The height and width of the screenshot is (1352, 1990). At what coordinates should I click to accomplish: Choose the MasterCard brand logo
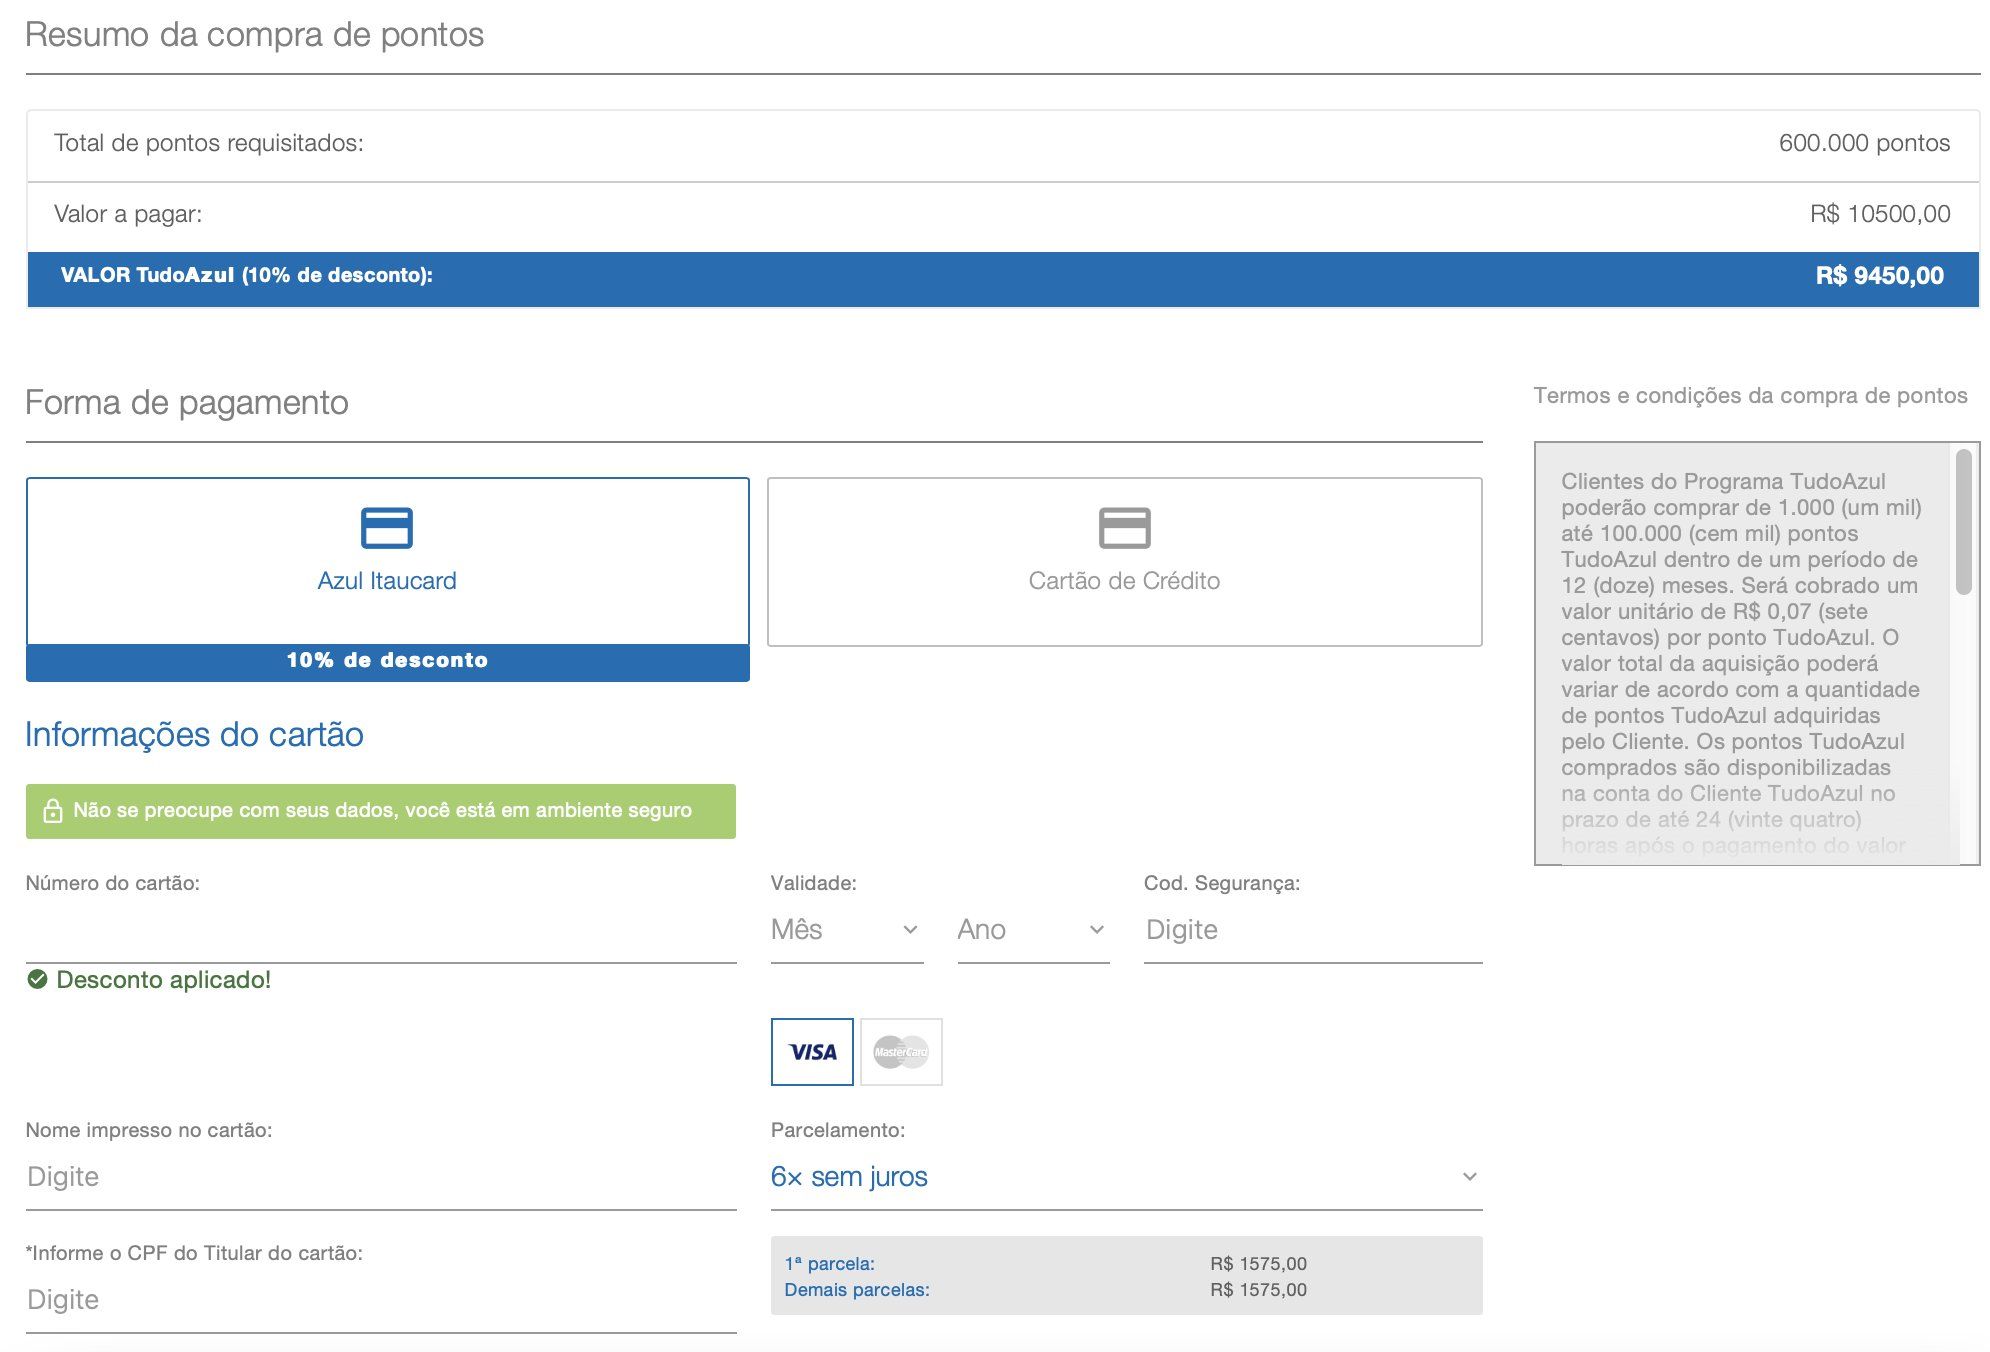tap(901, 1052)
